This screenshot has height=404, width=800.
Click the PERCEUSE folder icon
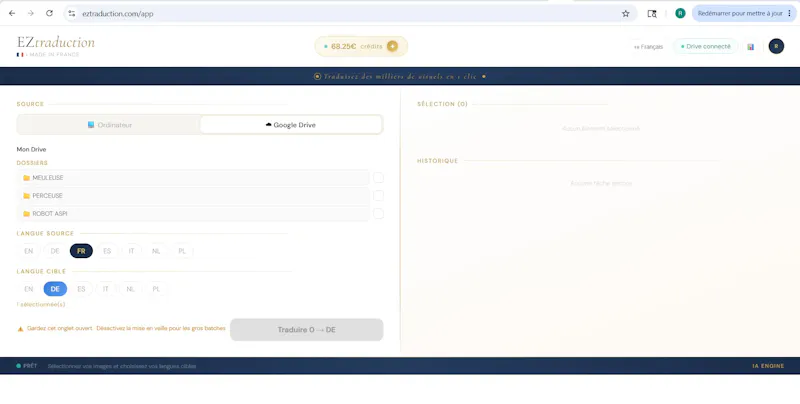pyautogui.click(x=27, y=196)
